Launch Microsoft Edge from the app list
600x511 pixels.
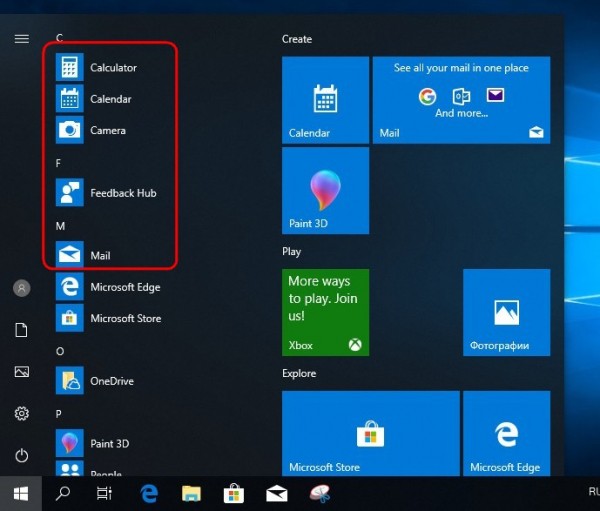[x=113, y=287]
